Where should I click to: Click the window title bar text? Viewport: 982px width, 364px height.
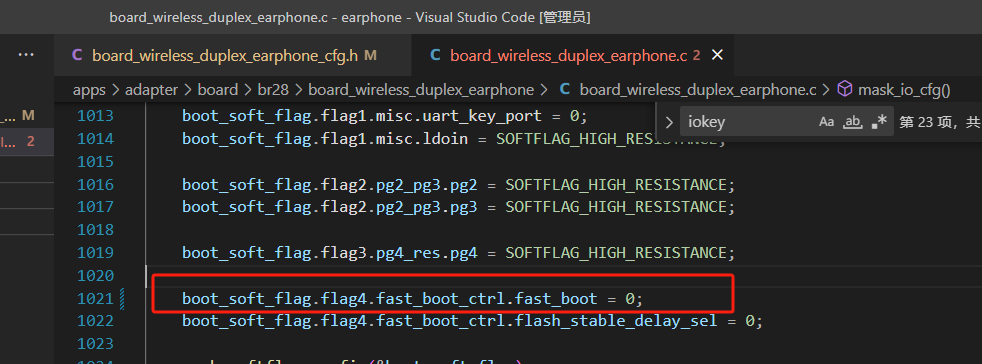pos(349,17)
